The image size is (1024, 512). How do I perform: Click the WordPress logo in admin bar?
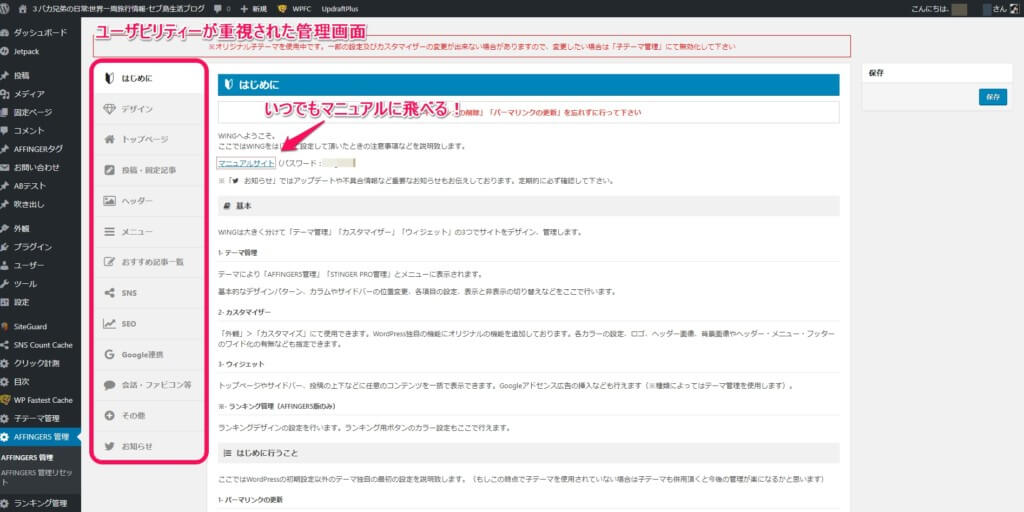pos(6,9)
